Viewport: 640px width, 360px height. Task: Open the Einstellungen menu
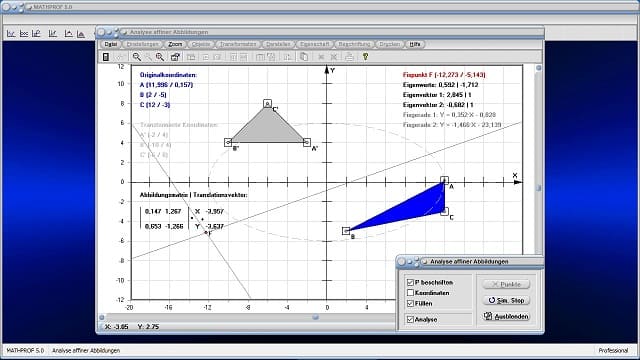tap(142, 44)
